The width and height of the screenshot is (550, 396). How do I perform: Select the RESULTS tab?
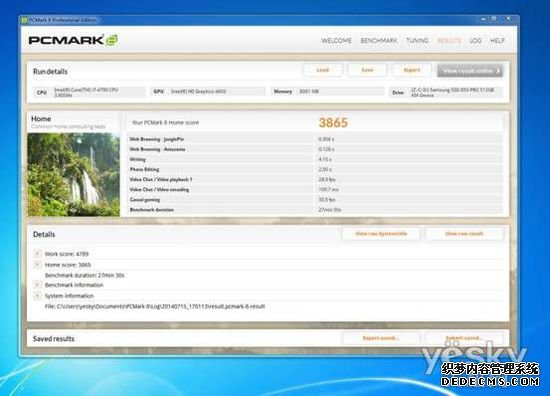[x=449, y=41]
